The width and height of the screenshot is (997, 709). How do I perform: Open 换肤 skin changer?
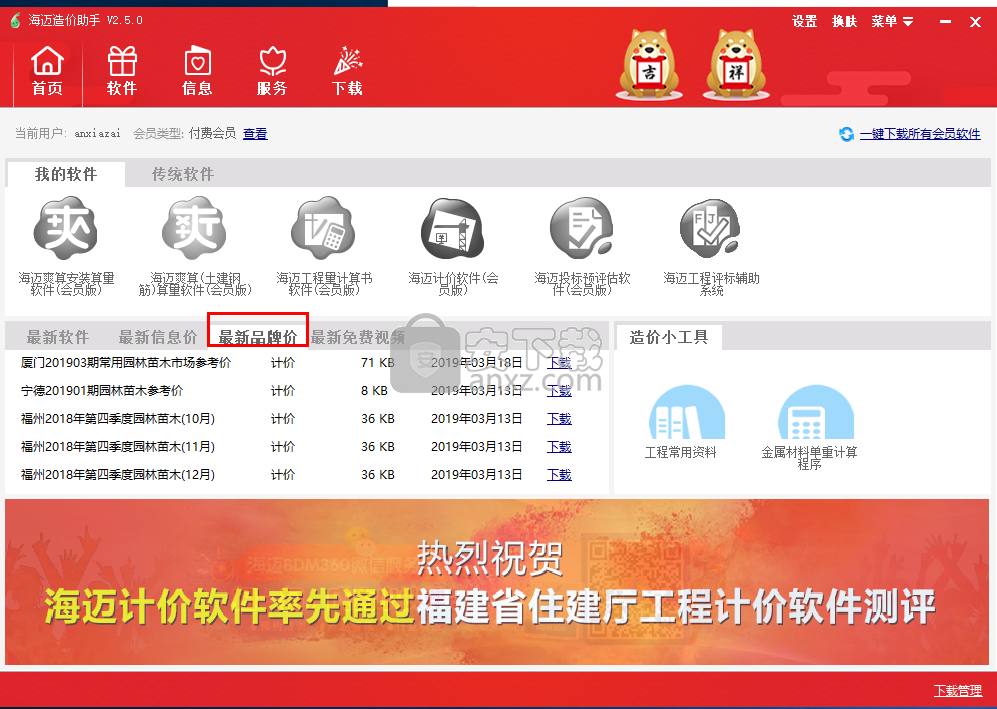coord(844,22)
